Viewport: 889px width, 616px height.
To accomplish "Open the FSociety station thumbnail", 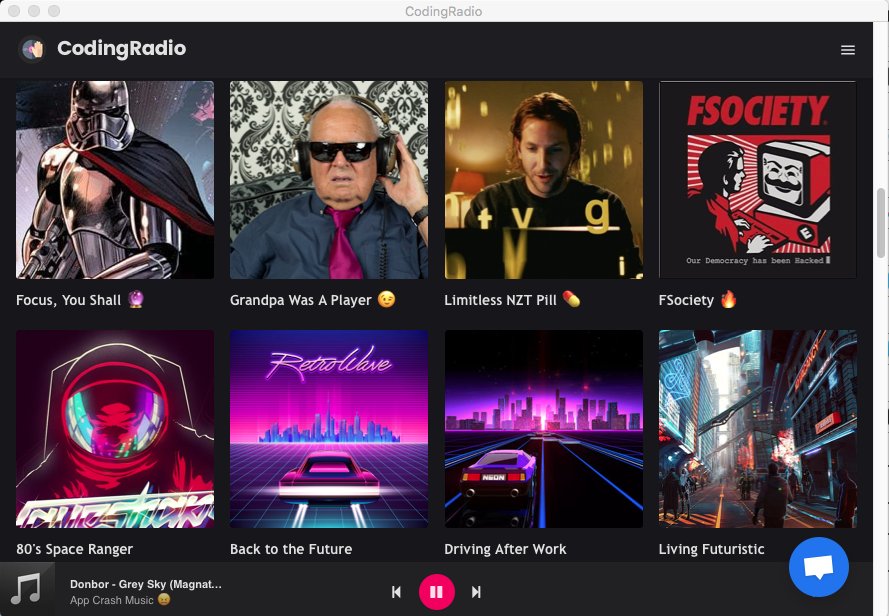I will tap(757, 180).
